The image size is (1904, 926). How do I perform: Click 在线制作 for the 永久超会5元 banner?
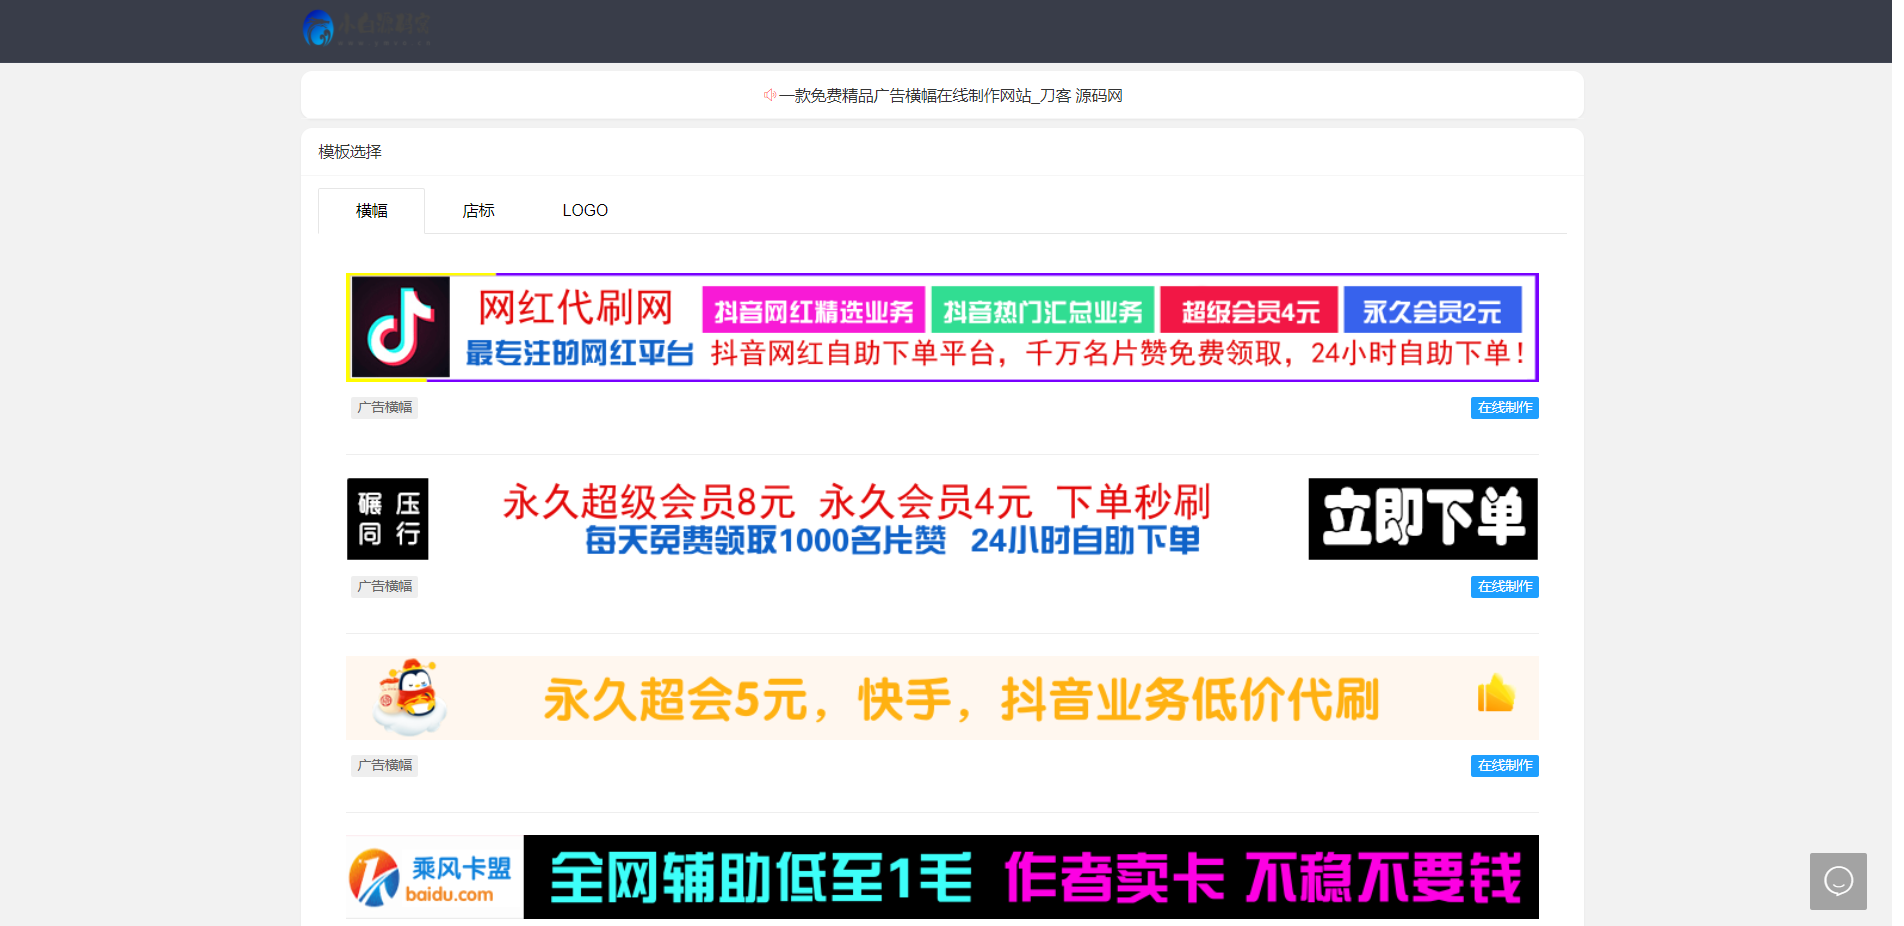(x=1504, y=765)
